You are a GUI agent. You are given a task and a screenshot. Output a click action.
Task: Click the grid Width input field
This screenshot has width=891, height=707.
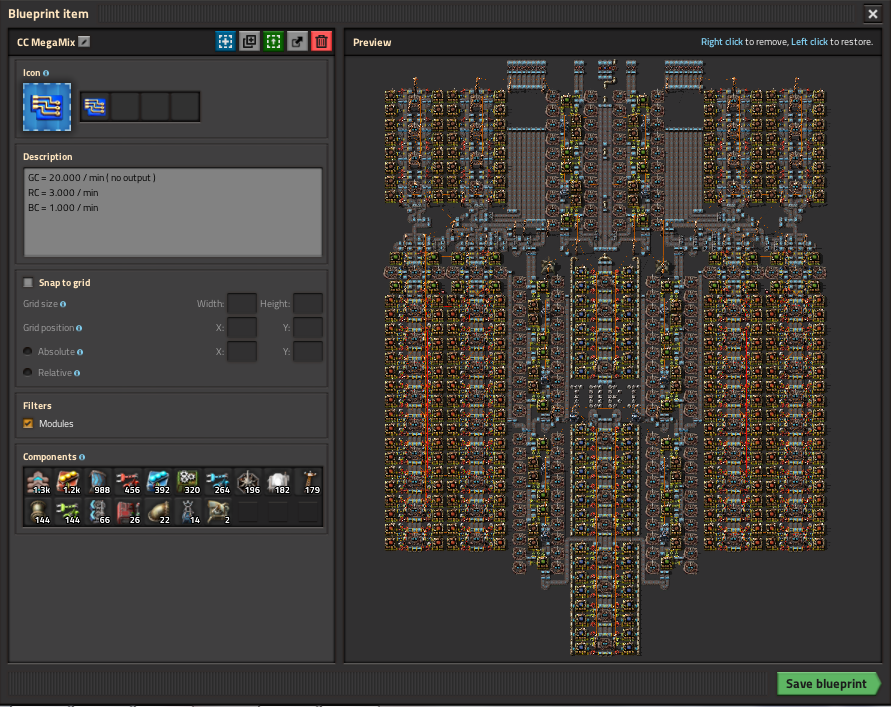tap(242, 303)
